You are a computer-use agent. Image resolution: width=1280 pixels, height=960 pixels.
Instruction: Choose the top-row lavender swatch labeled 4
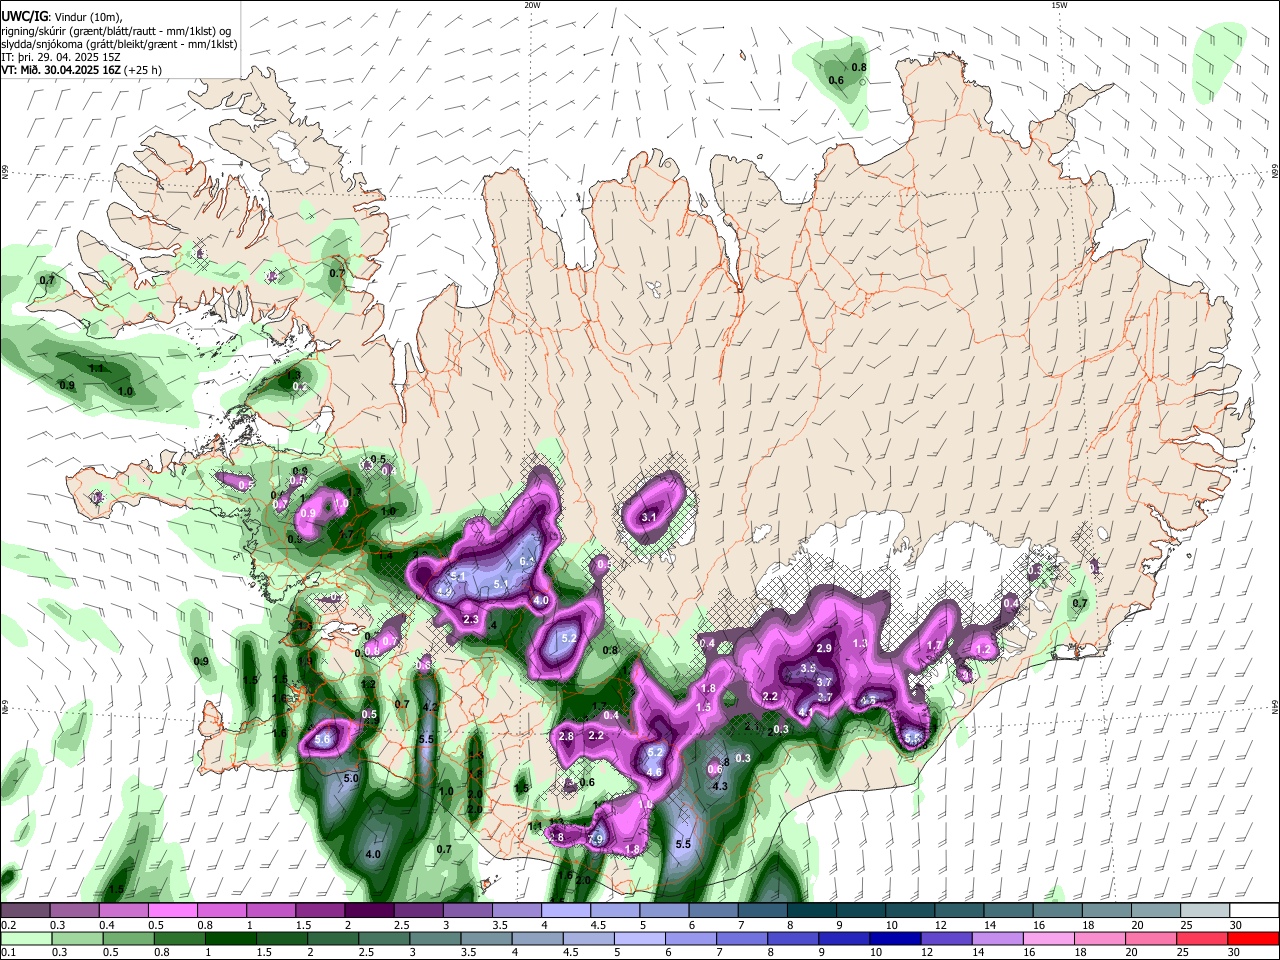click(x=565, y=911)
